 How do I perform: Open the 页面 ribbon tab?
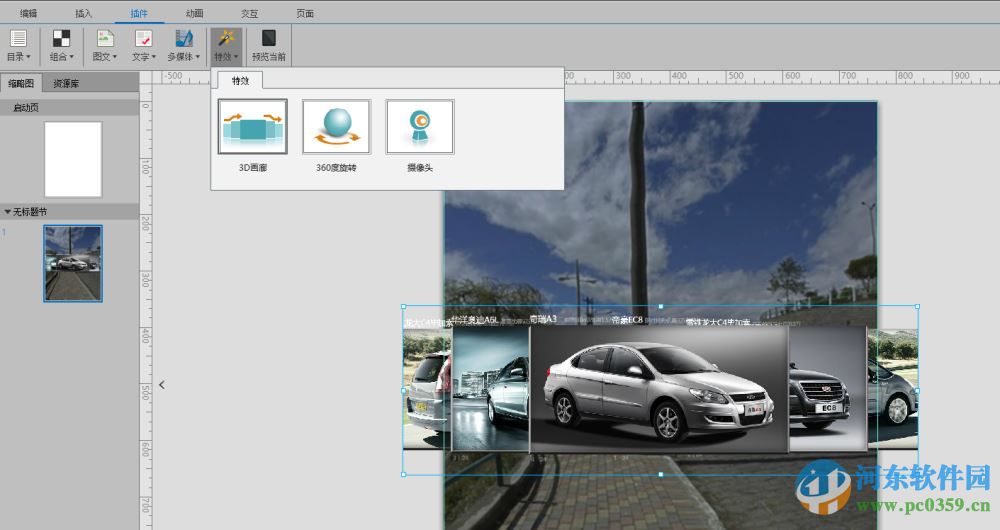point(305,13)
